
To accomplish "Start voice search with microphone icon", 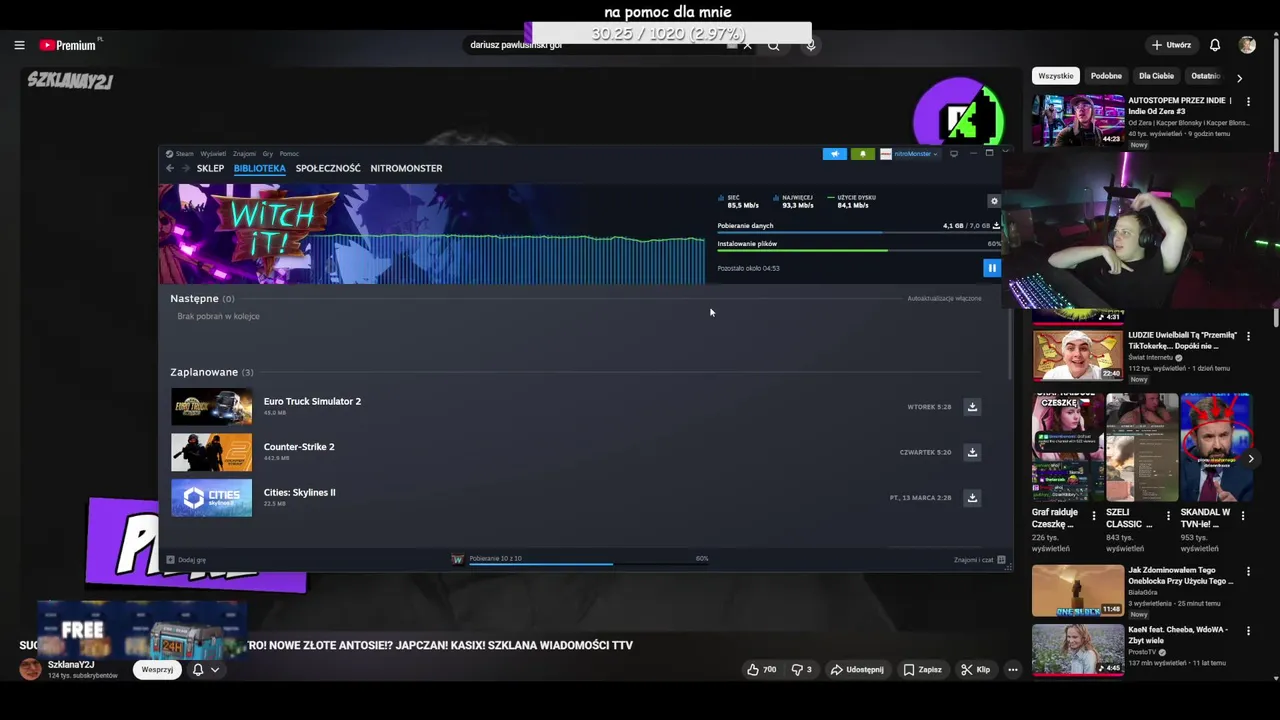I will (811, 45).
